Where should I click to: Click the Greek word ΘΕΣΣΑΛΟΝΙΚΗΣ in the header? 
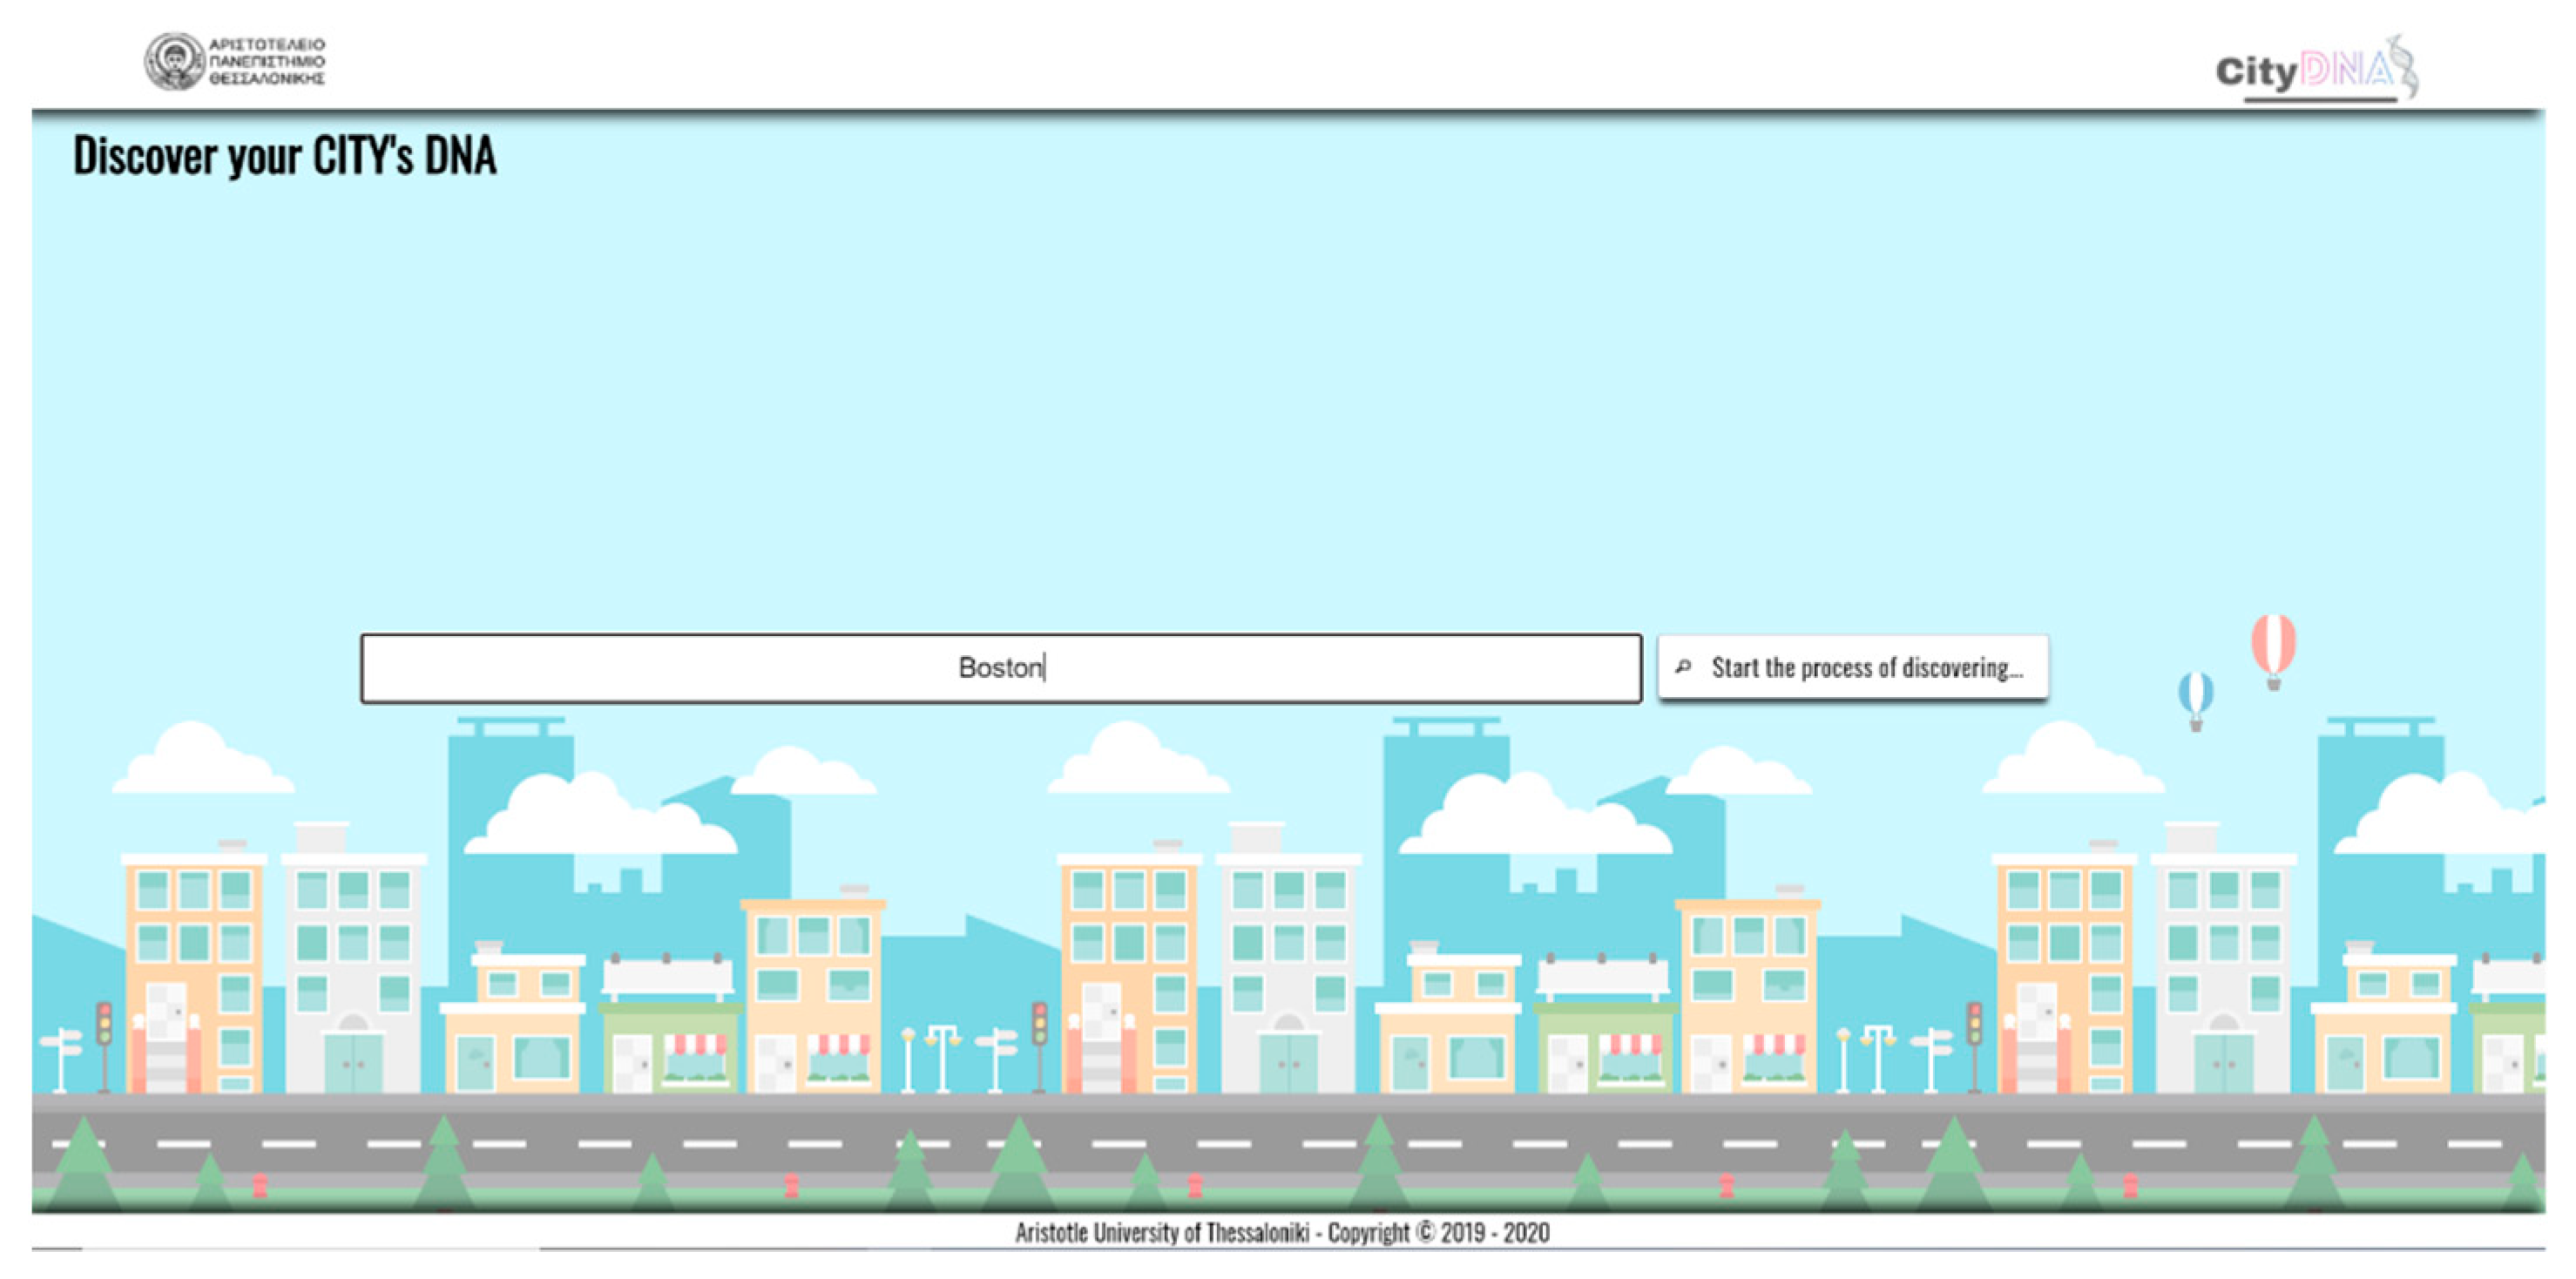[267, 79]
